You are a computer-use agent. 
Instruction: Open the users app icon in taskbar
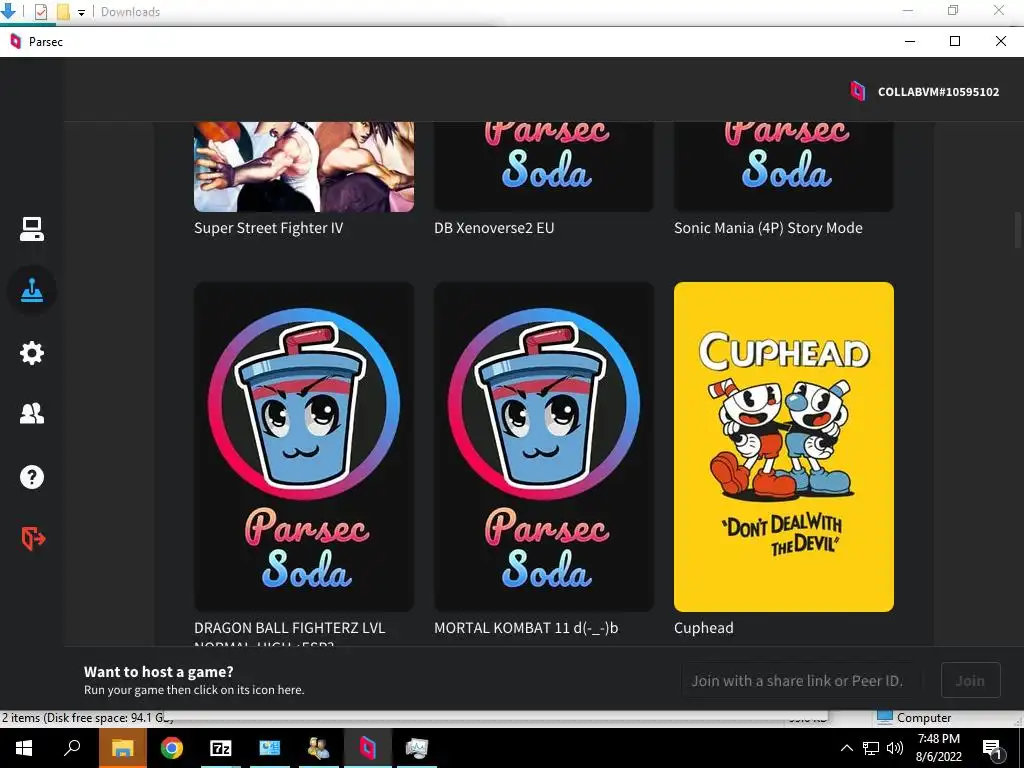319,748
